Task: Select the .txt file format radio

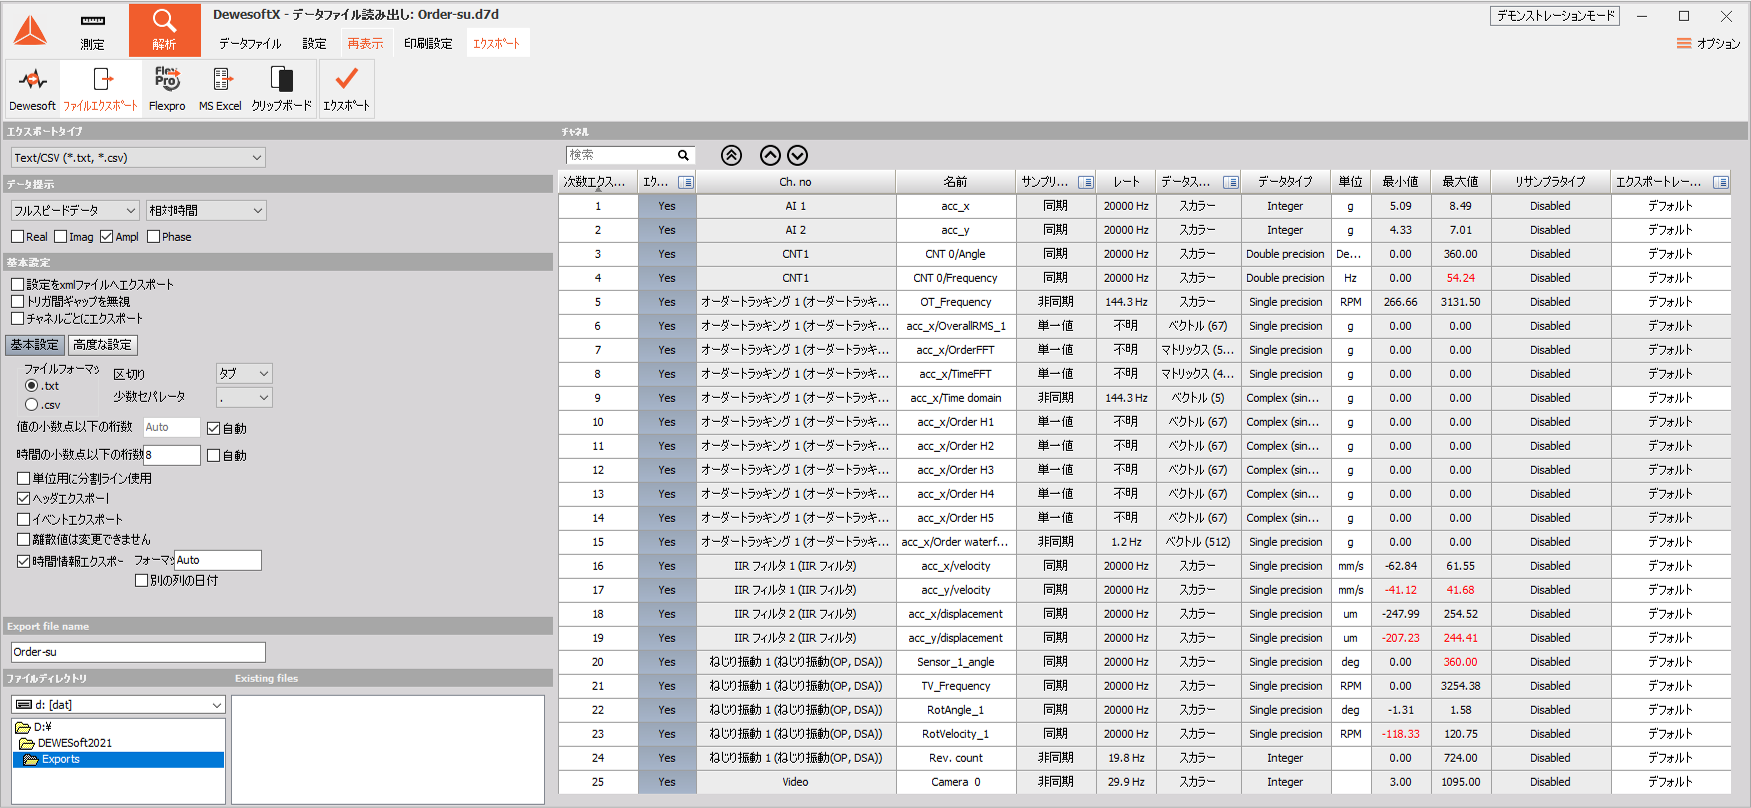Action: 32,386
